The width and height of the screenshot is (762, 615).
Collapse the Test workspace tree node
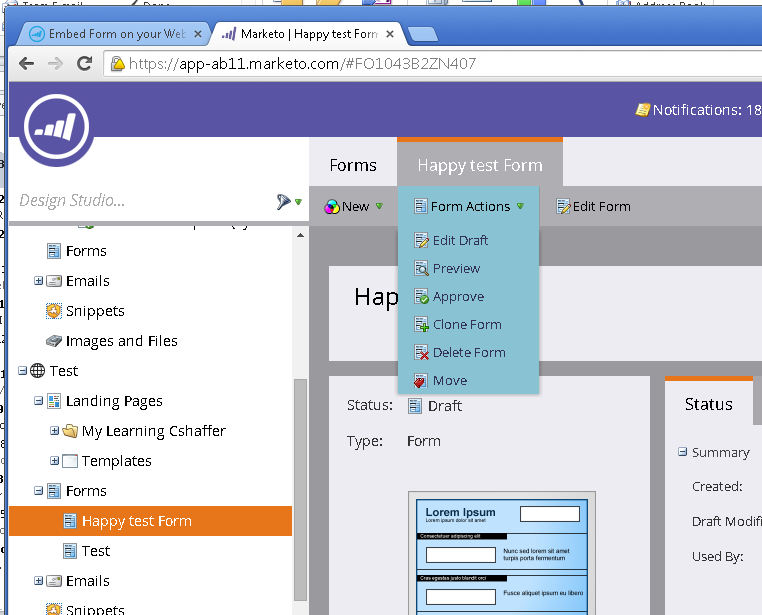[x=22, y=371]
